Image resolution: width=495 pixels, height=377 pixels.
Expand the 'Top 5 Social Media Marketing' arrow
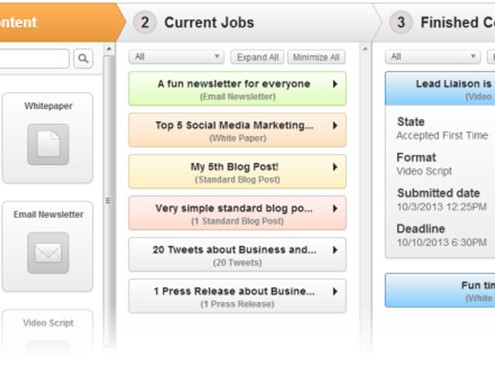(x=335, y=125)
